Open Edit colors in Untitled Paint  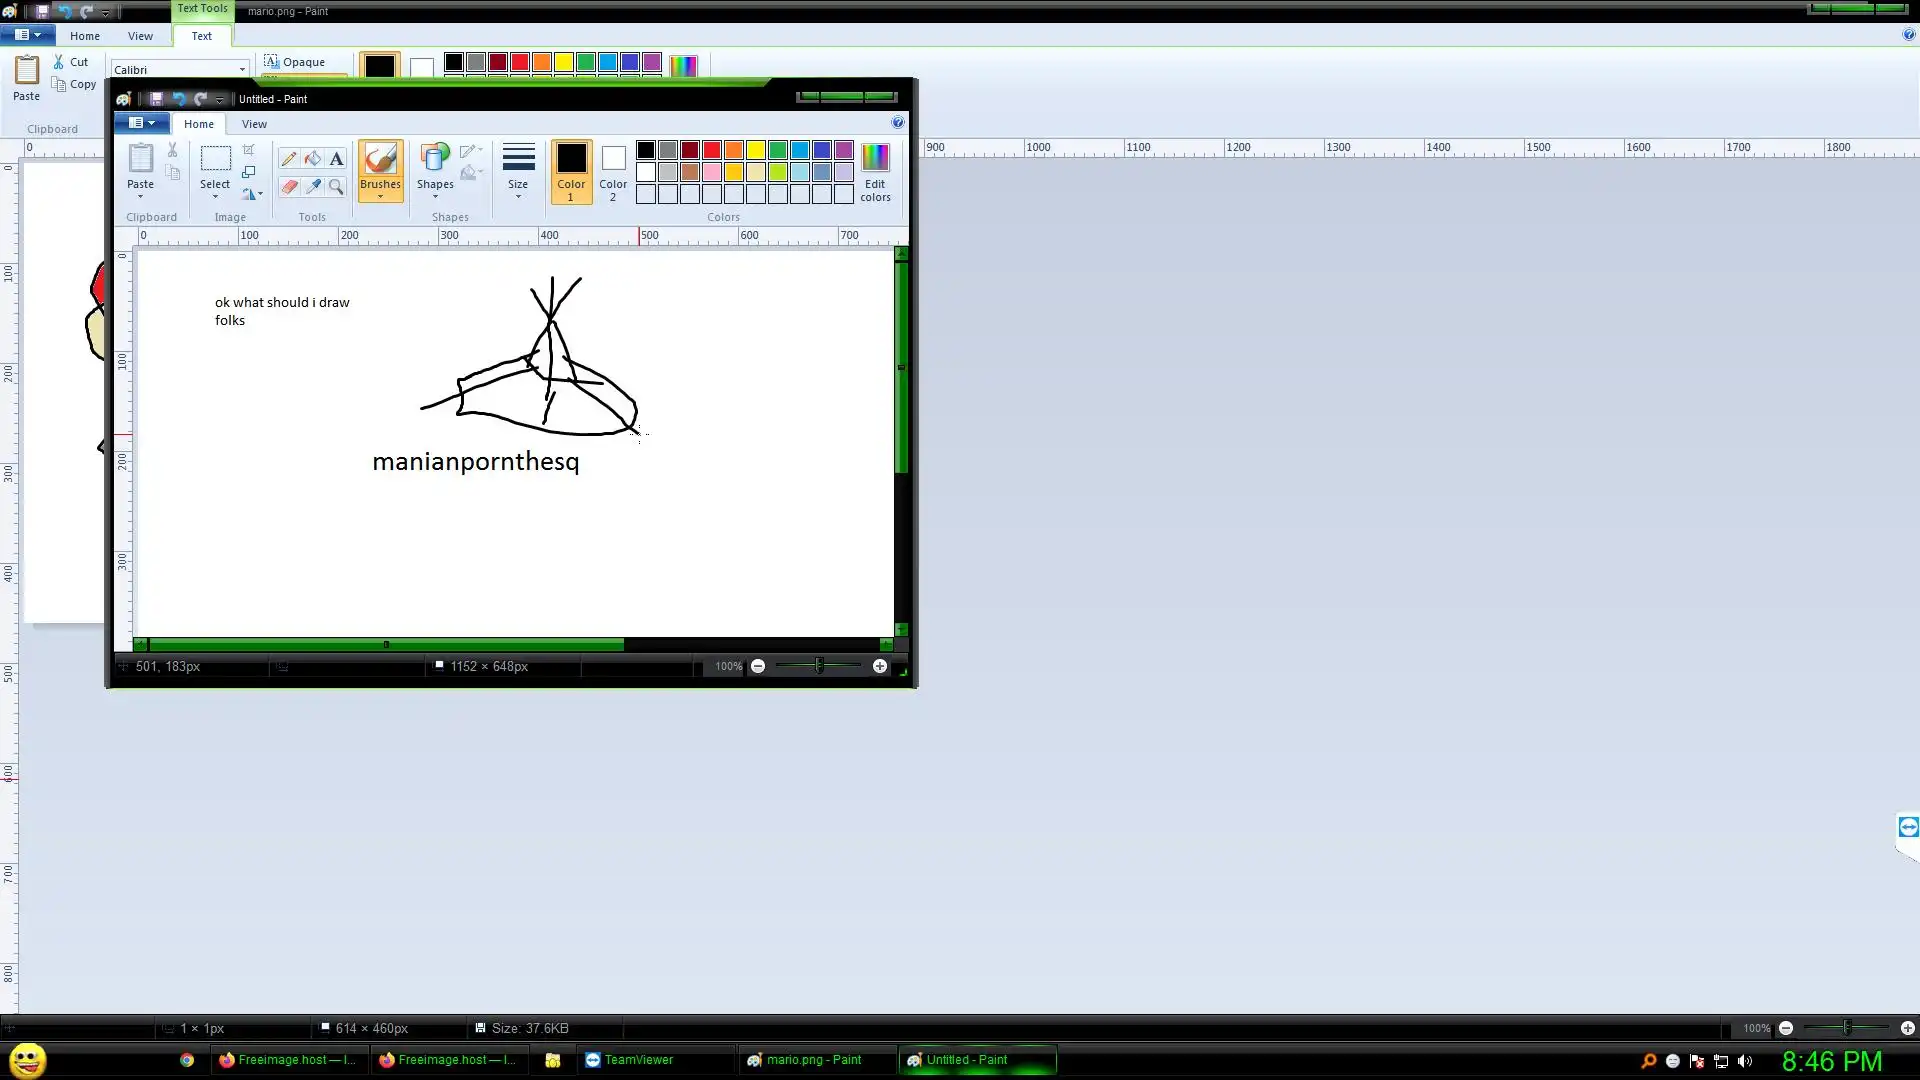tap(875, 172)
